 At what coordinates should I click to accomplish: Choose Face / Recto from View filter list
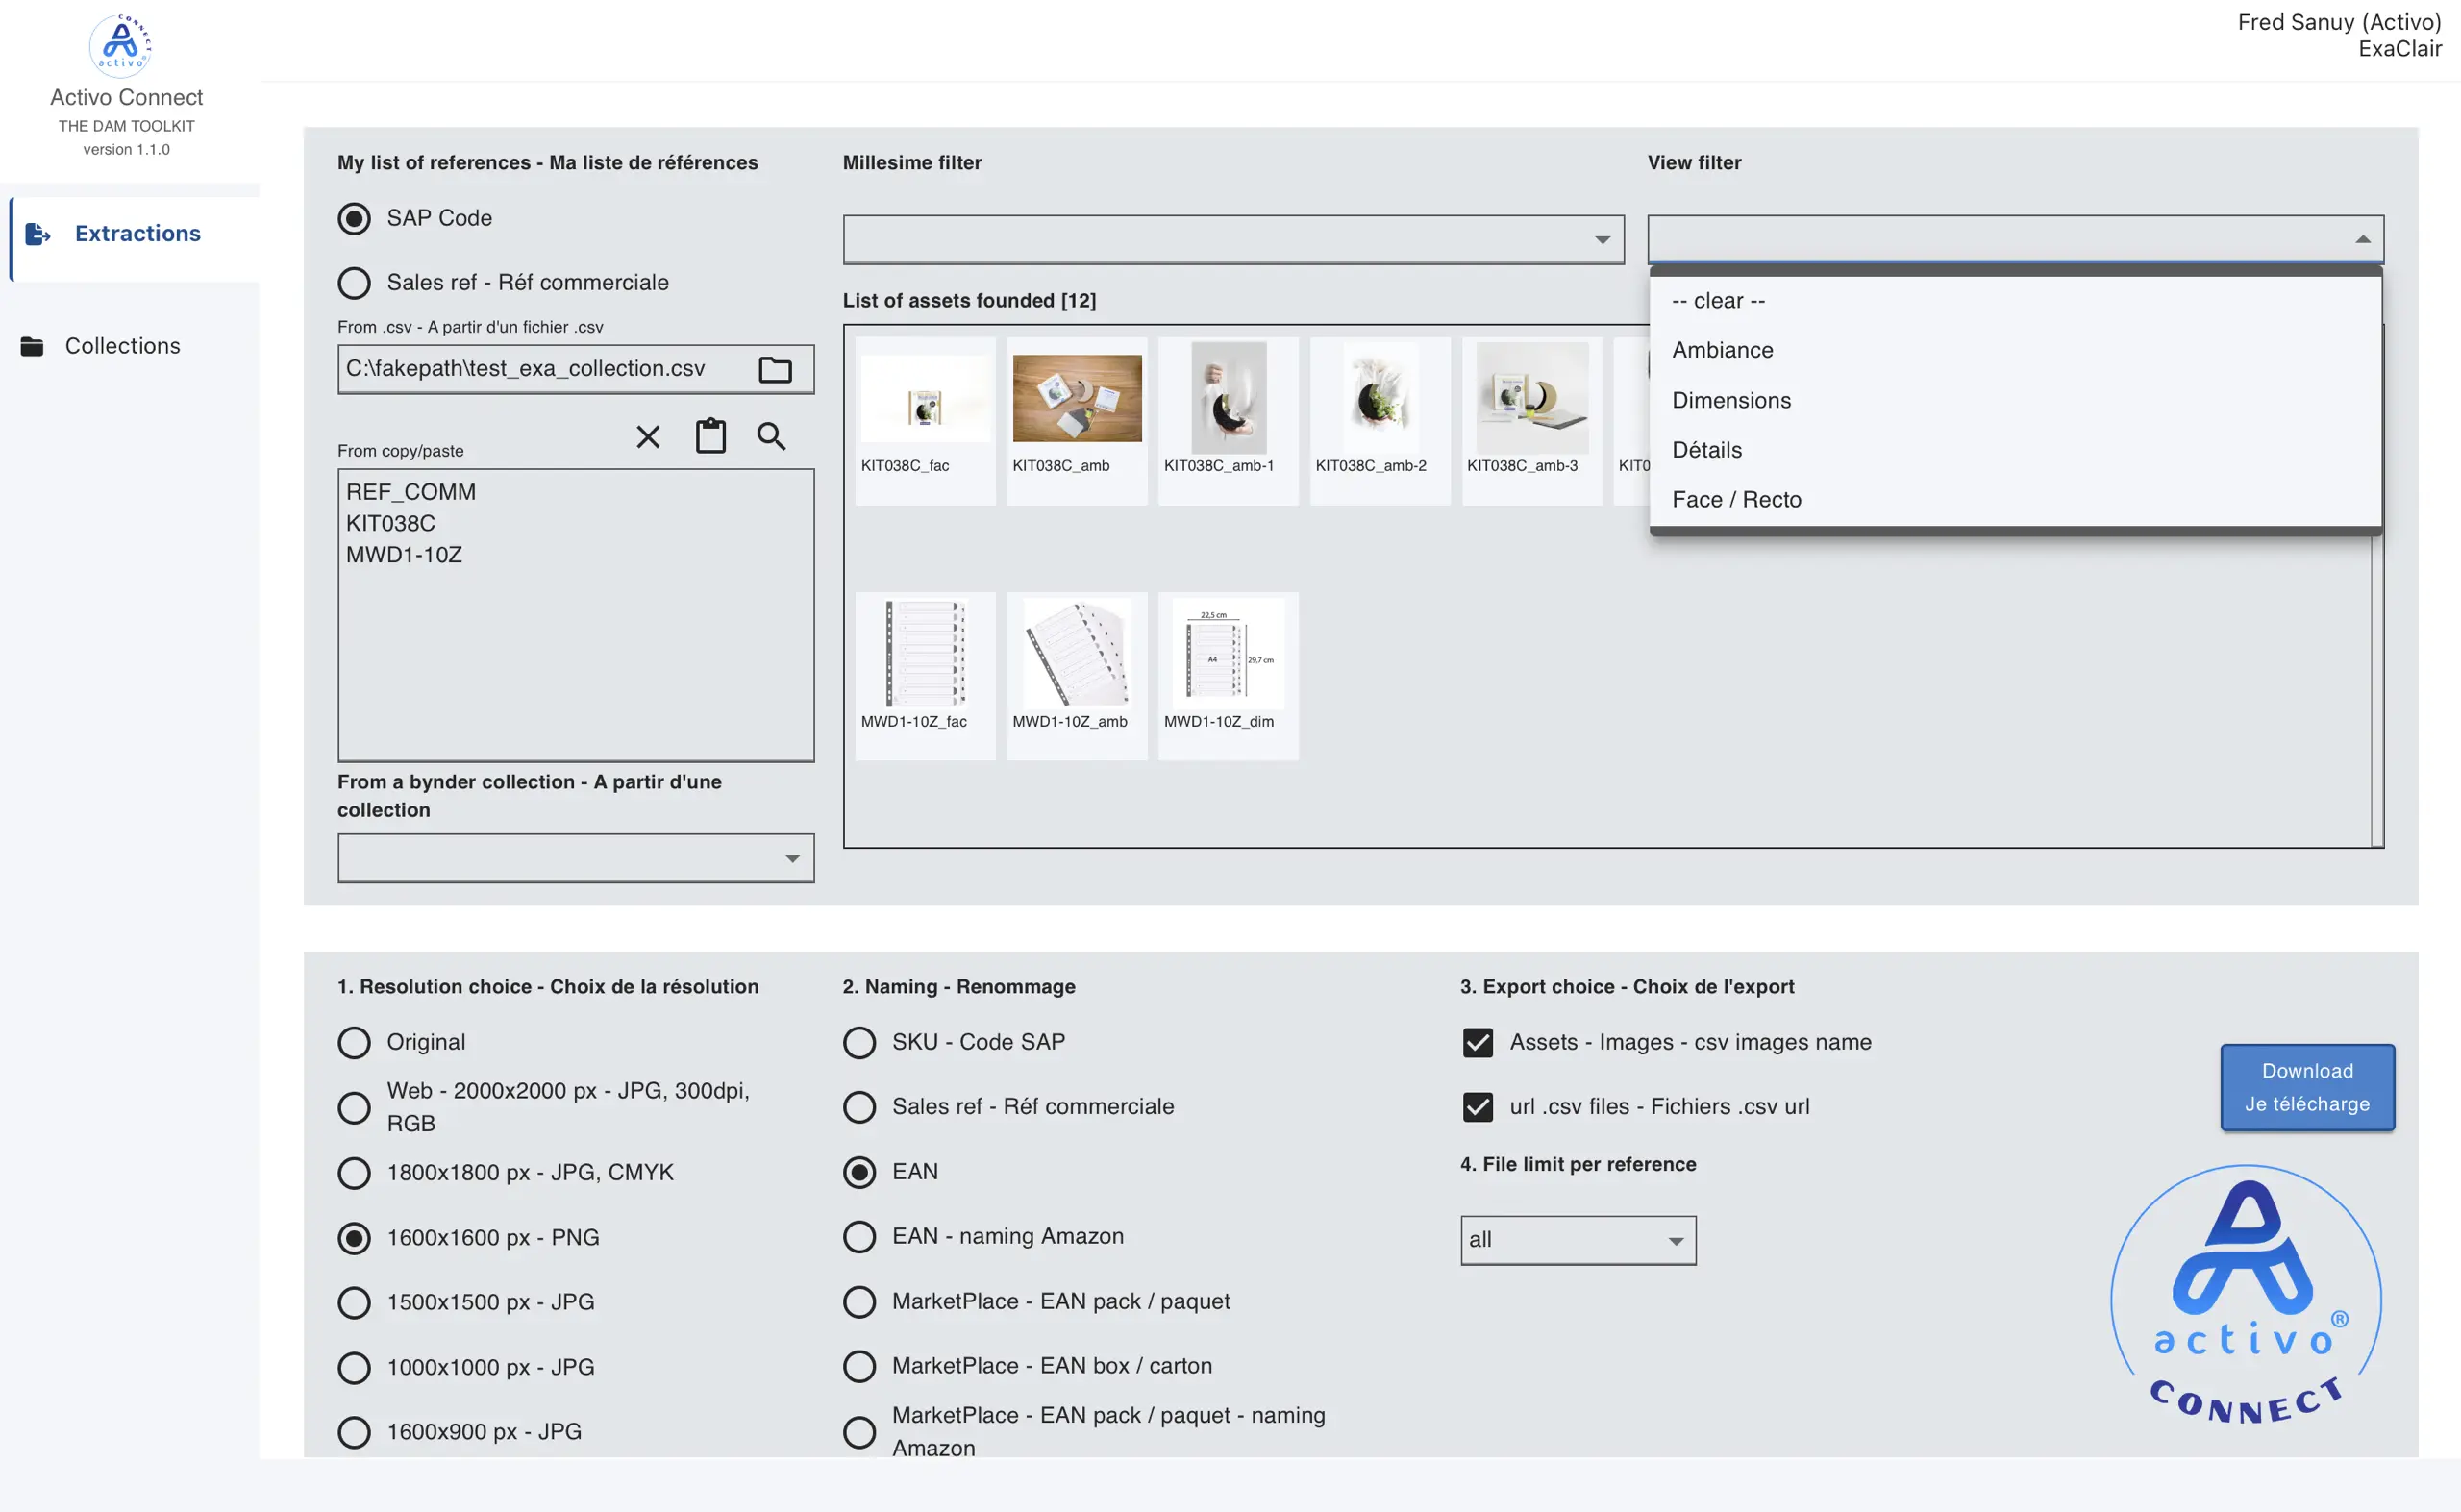1736,500
